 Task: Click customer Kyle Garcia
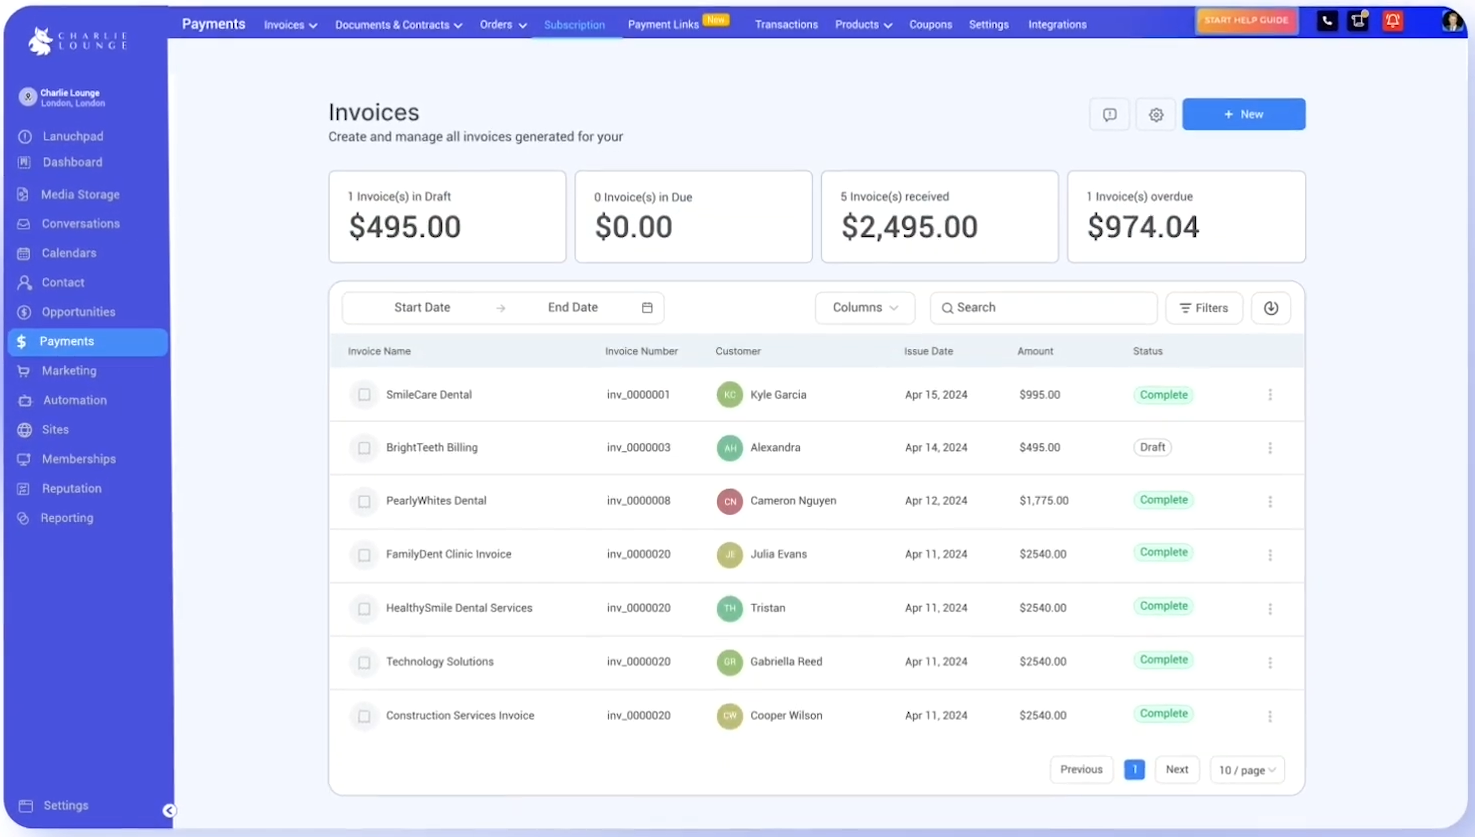point(778,395)
